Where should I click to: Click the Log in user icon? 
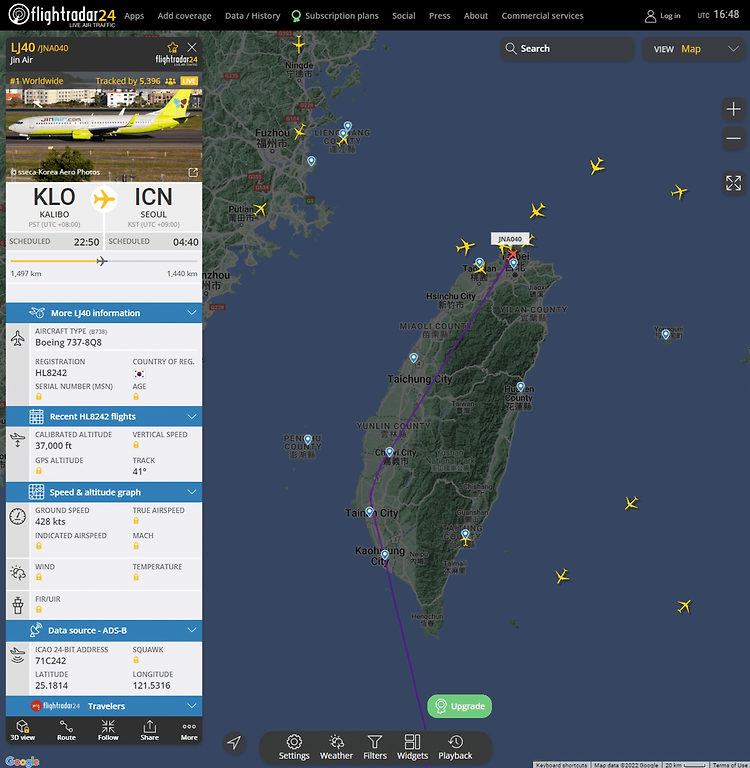click(x=650, y=16)
